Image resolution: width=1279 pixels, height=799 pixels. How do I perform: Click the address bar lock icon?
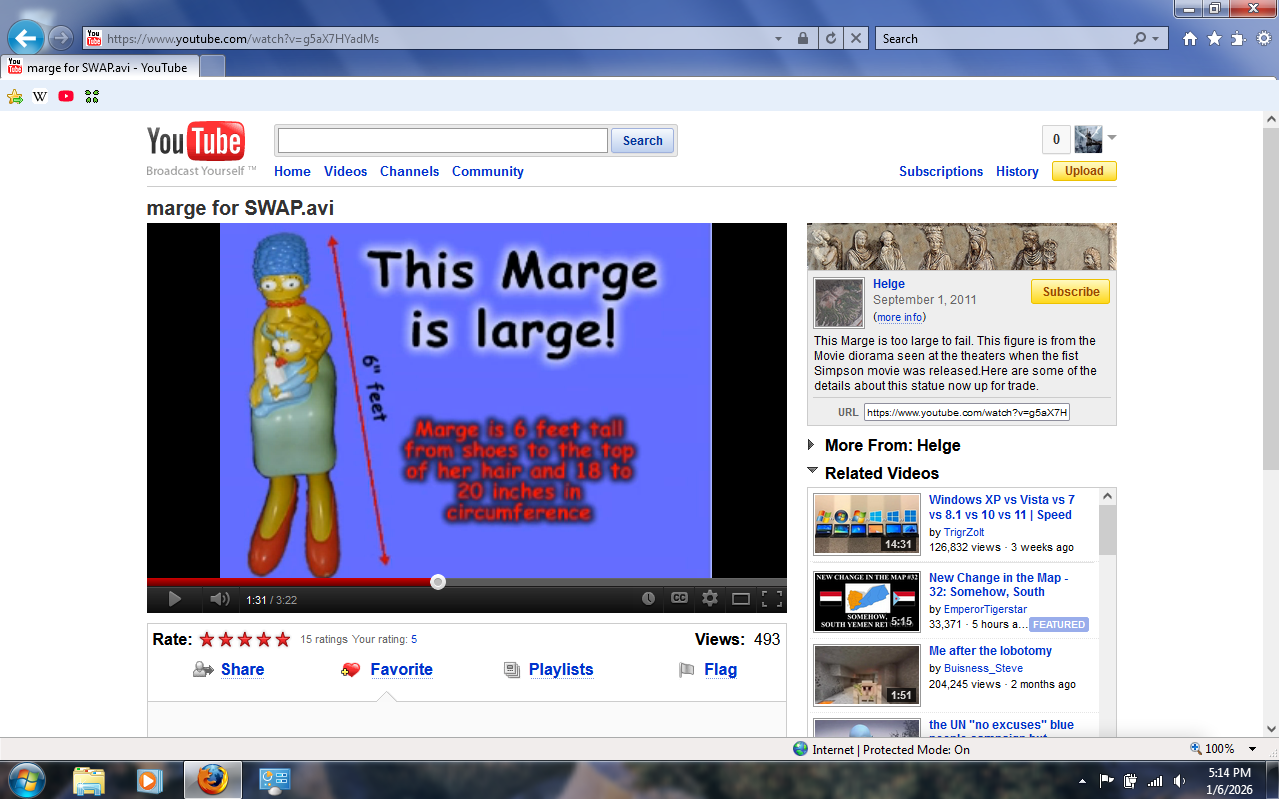click(x=803, y=38)
